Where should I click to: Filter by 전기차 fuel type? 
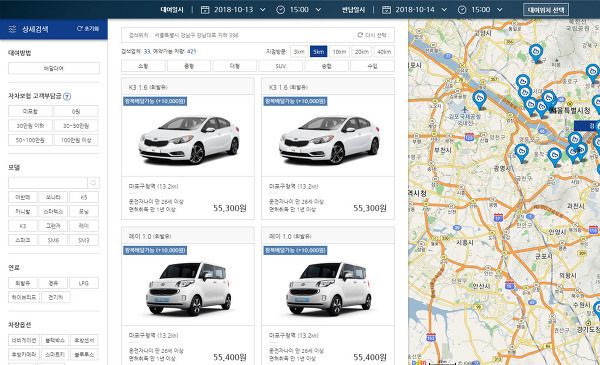point(56,297)
